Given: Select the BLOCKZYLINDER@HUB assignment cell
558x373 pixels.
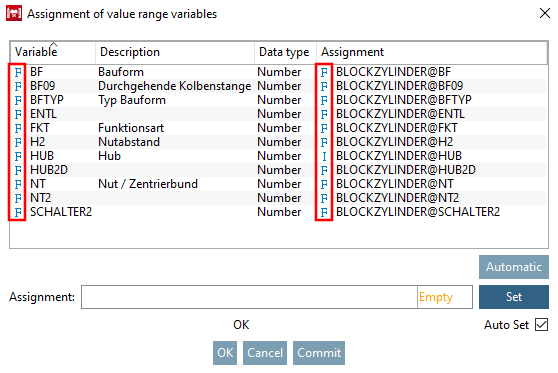Looking at the screenshot, I should 399,156.
